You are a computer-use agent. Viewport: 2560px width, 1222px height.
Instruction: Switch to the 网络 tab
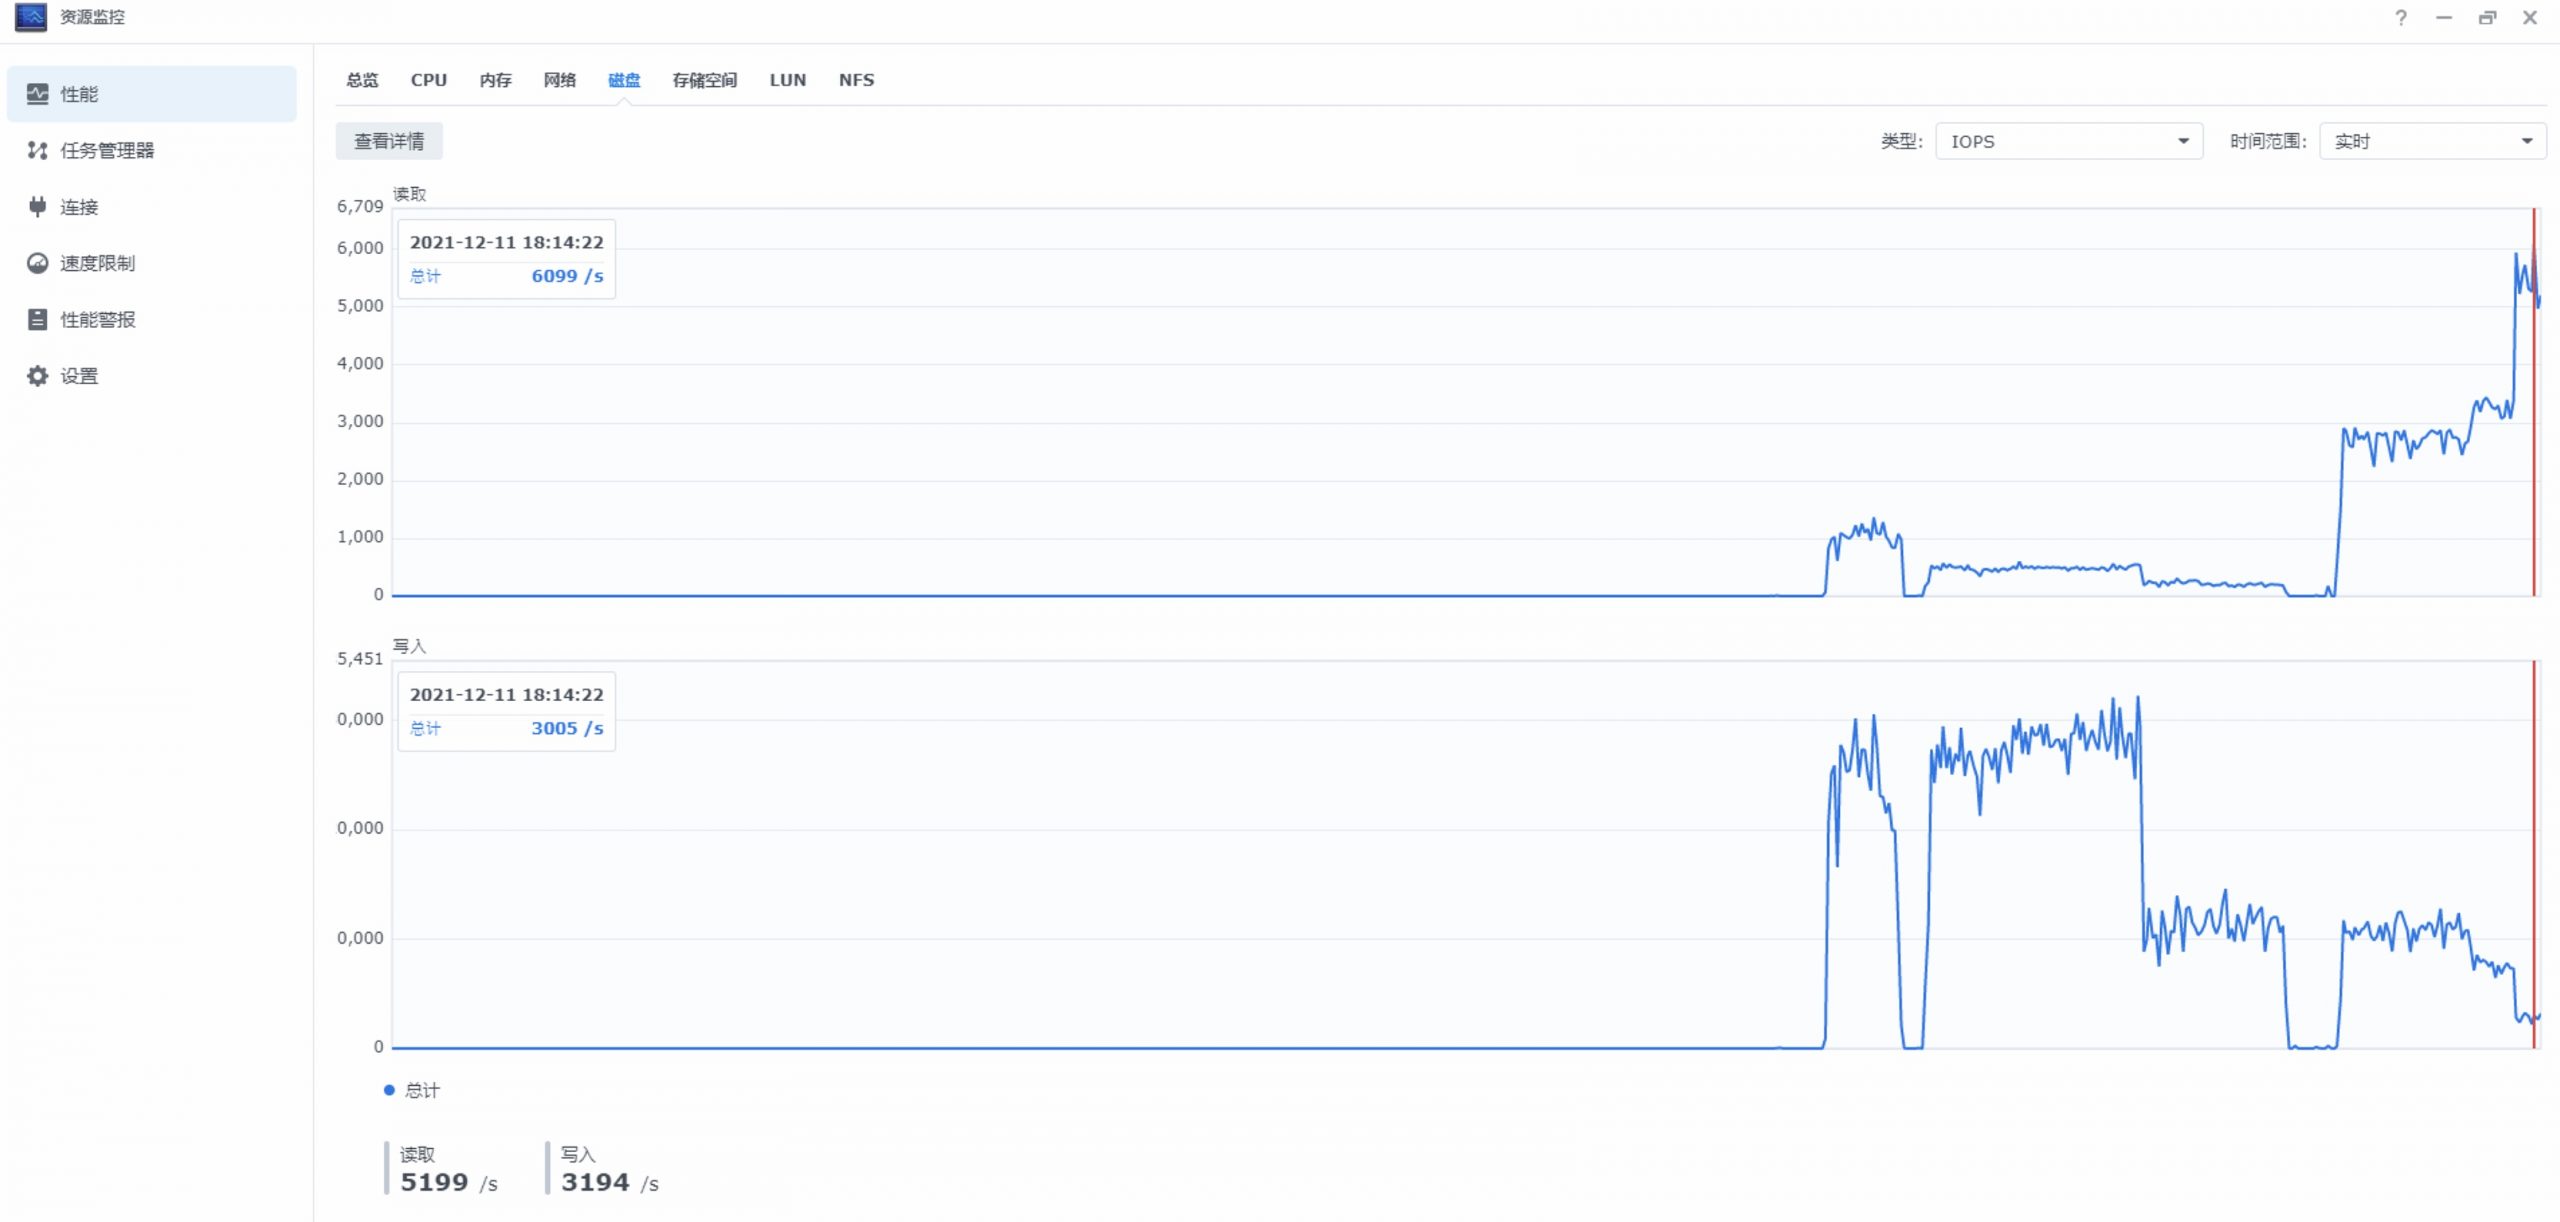(559, 80)
